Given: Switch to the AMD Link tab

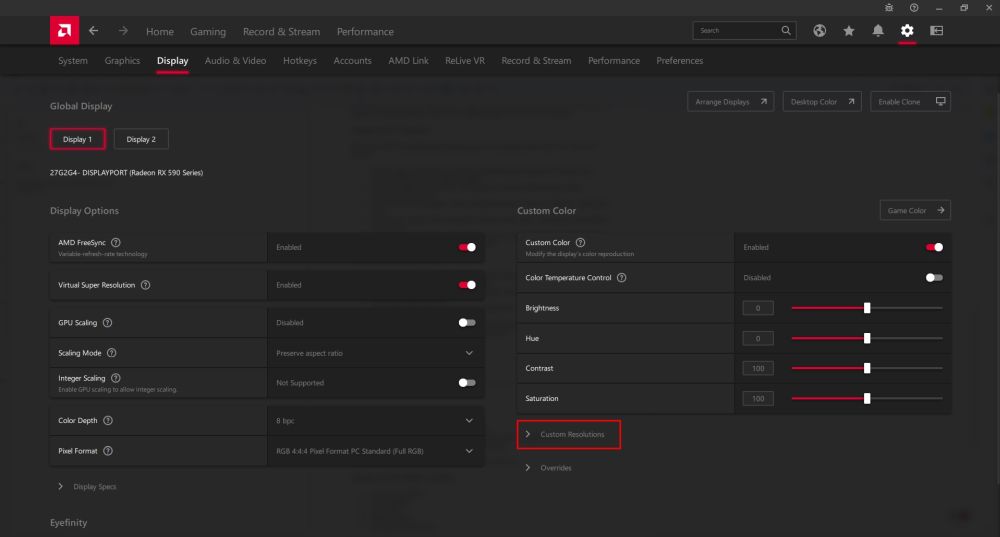Looking at the screenshot, I should click(408, 61).
